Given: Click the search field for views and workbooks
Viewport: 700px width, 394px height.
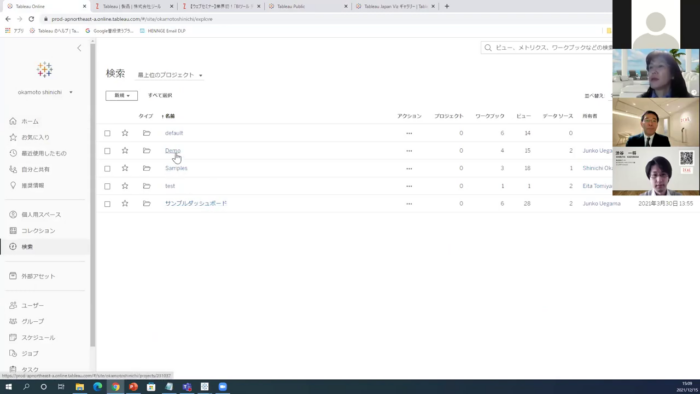Looking at the screenshot, I should coord(547,47).
